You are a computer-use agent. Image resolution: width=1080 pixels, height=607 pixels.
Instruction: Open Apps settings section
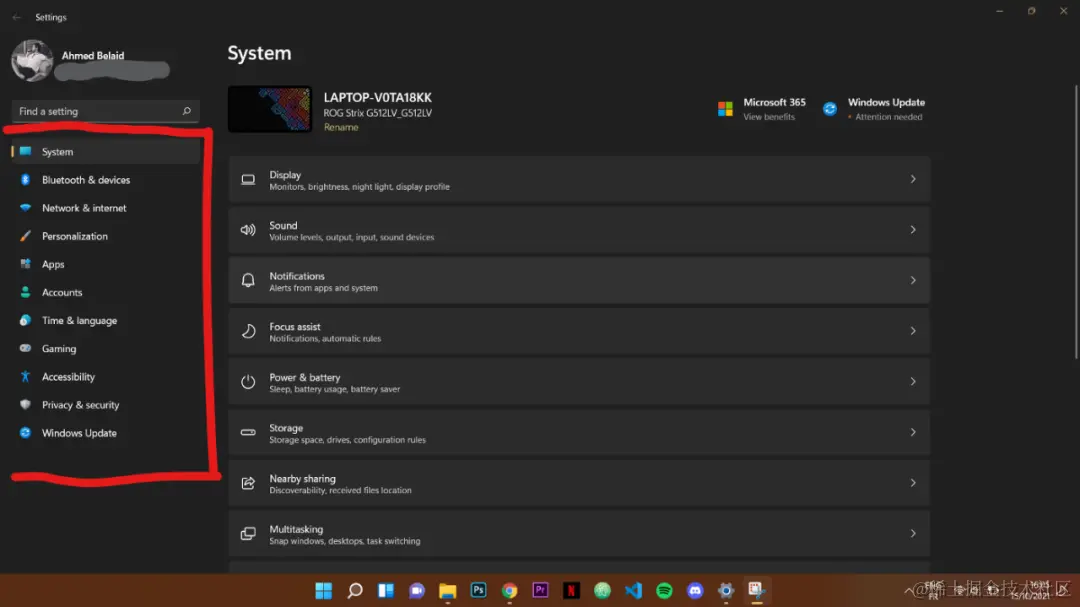105,265
